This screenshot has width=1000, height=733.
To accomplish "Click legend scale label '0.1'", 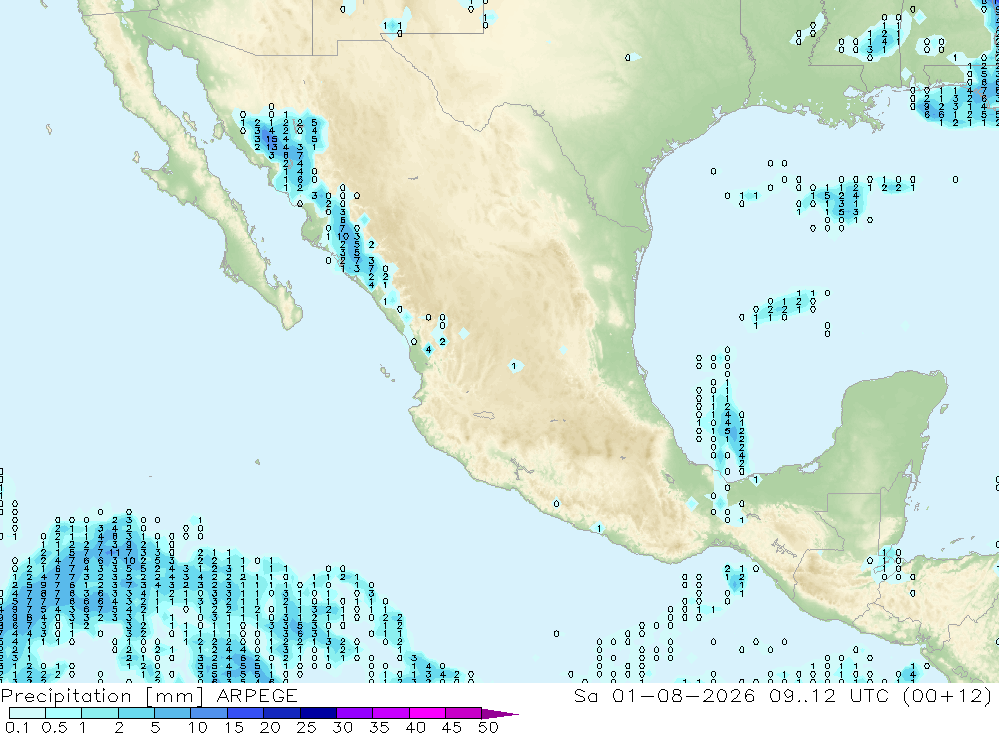I will [x=17, y=727].
